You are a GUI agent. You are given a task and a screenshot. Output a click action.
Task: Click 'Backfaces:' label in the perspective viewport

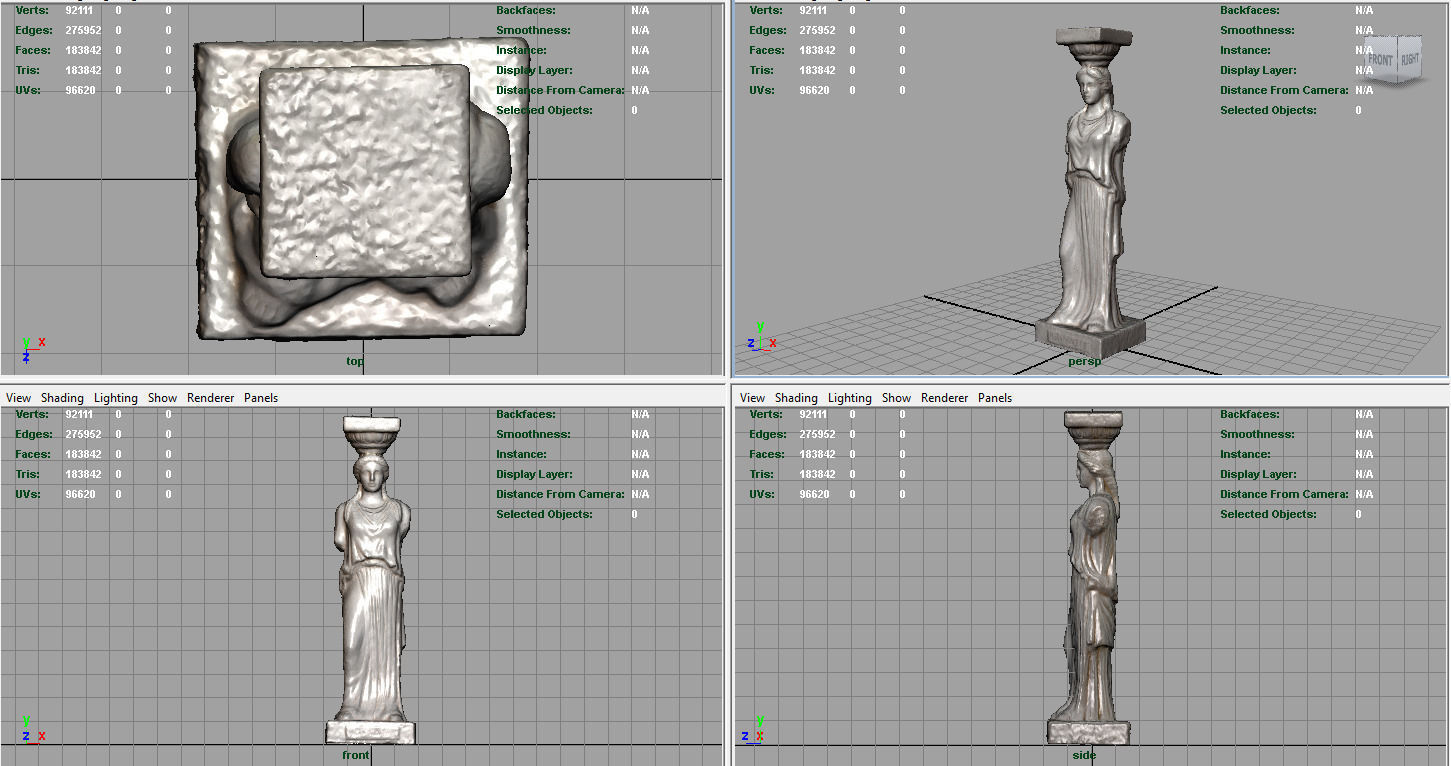coord(1250,10)
